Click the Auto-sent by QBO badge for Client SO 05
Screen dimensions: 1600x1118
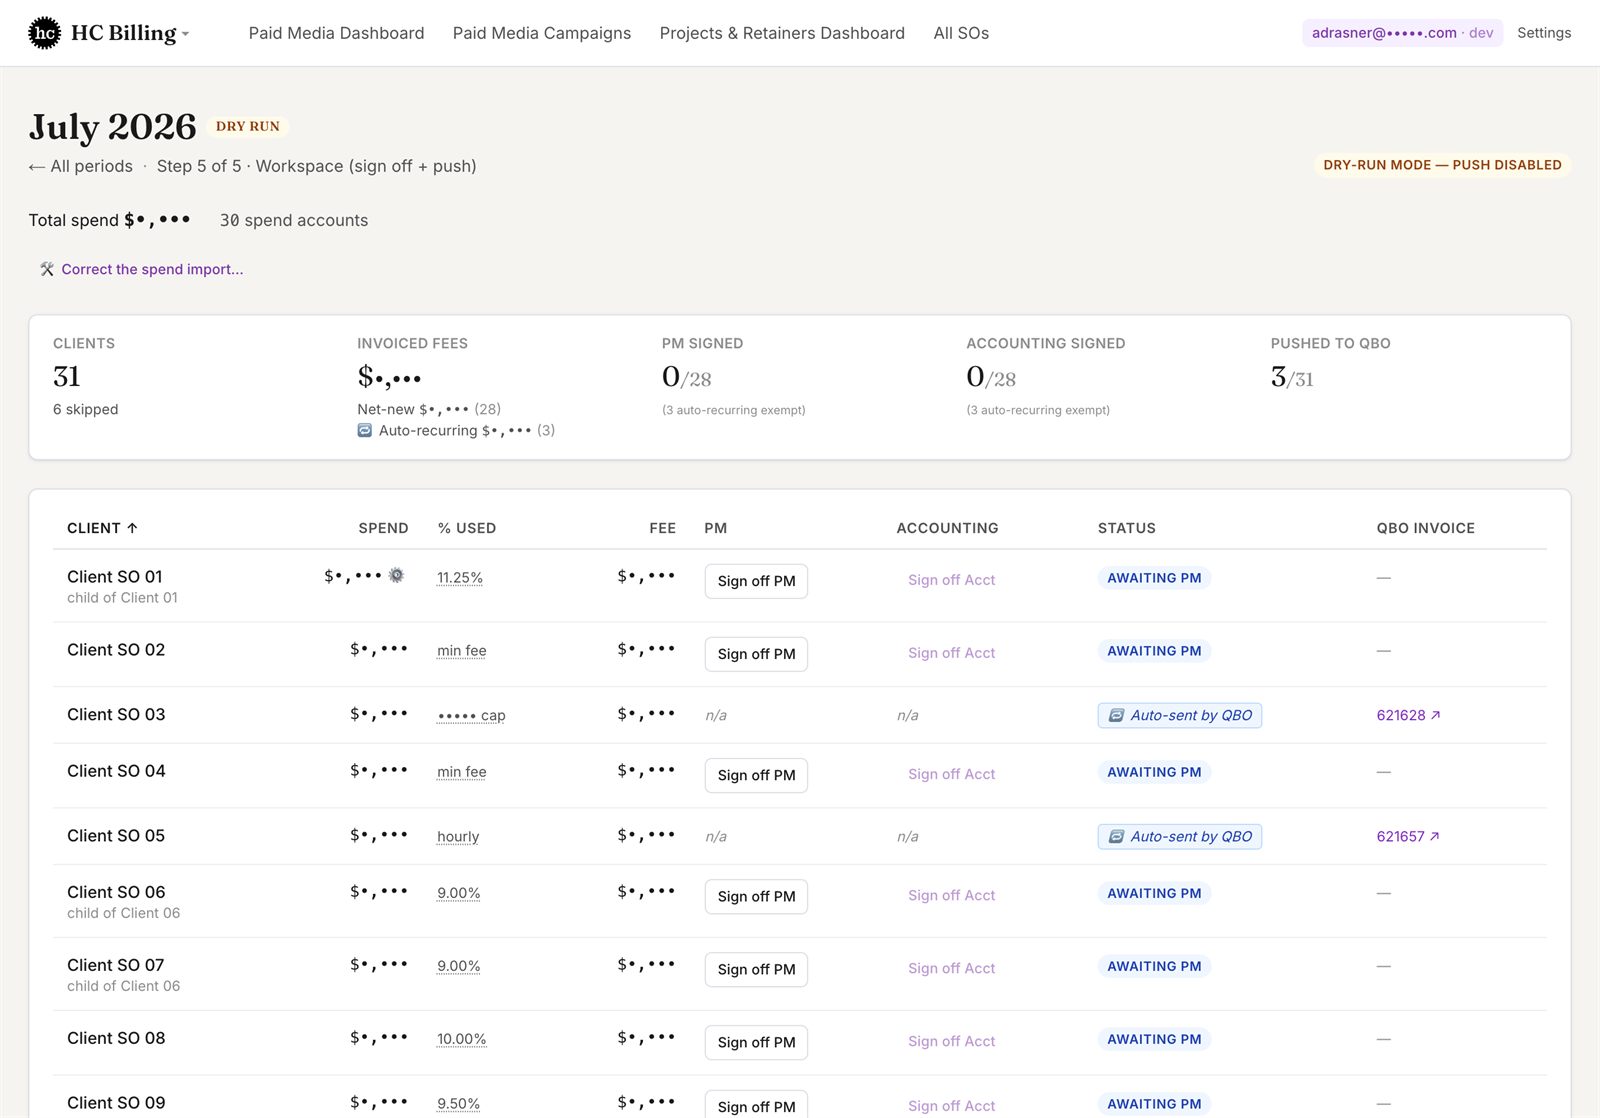click(x=1180, y=836)
